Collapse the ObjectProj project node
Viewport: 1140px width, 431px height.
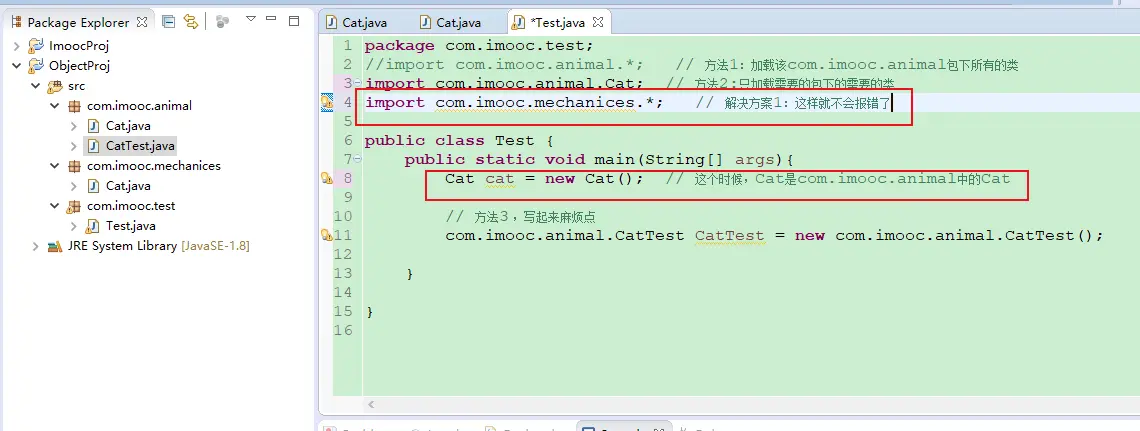tap(17, 66)
